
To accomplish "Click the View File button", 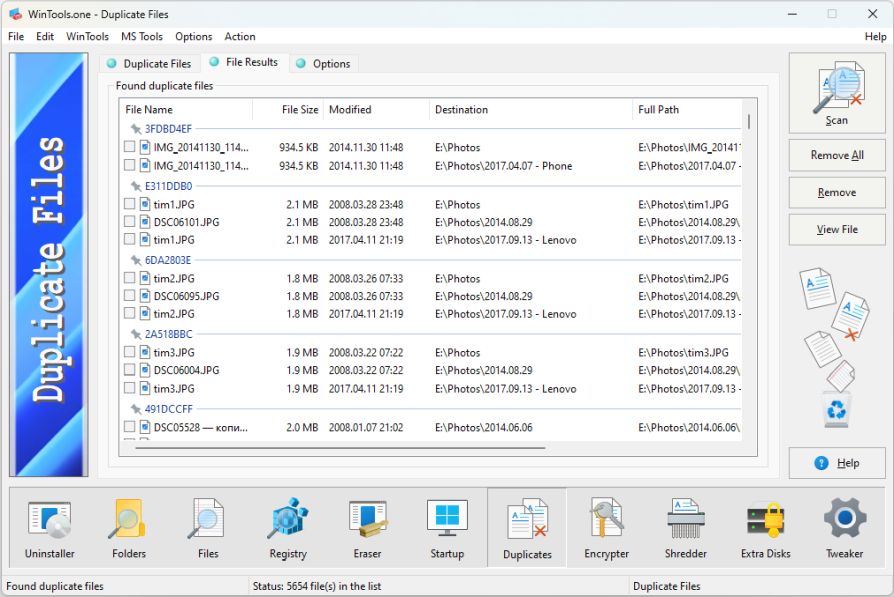I will (x=837, y=229).
